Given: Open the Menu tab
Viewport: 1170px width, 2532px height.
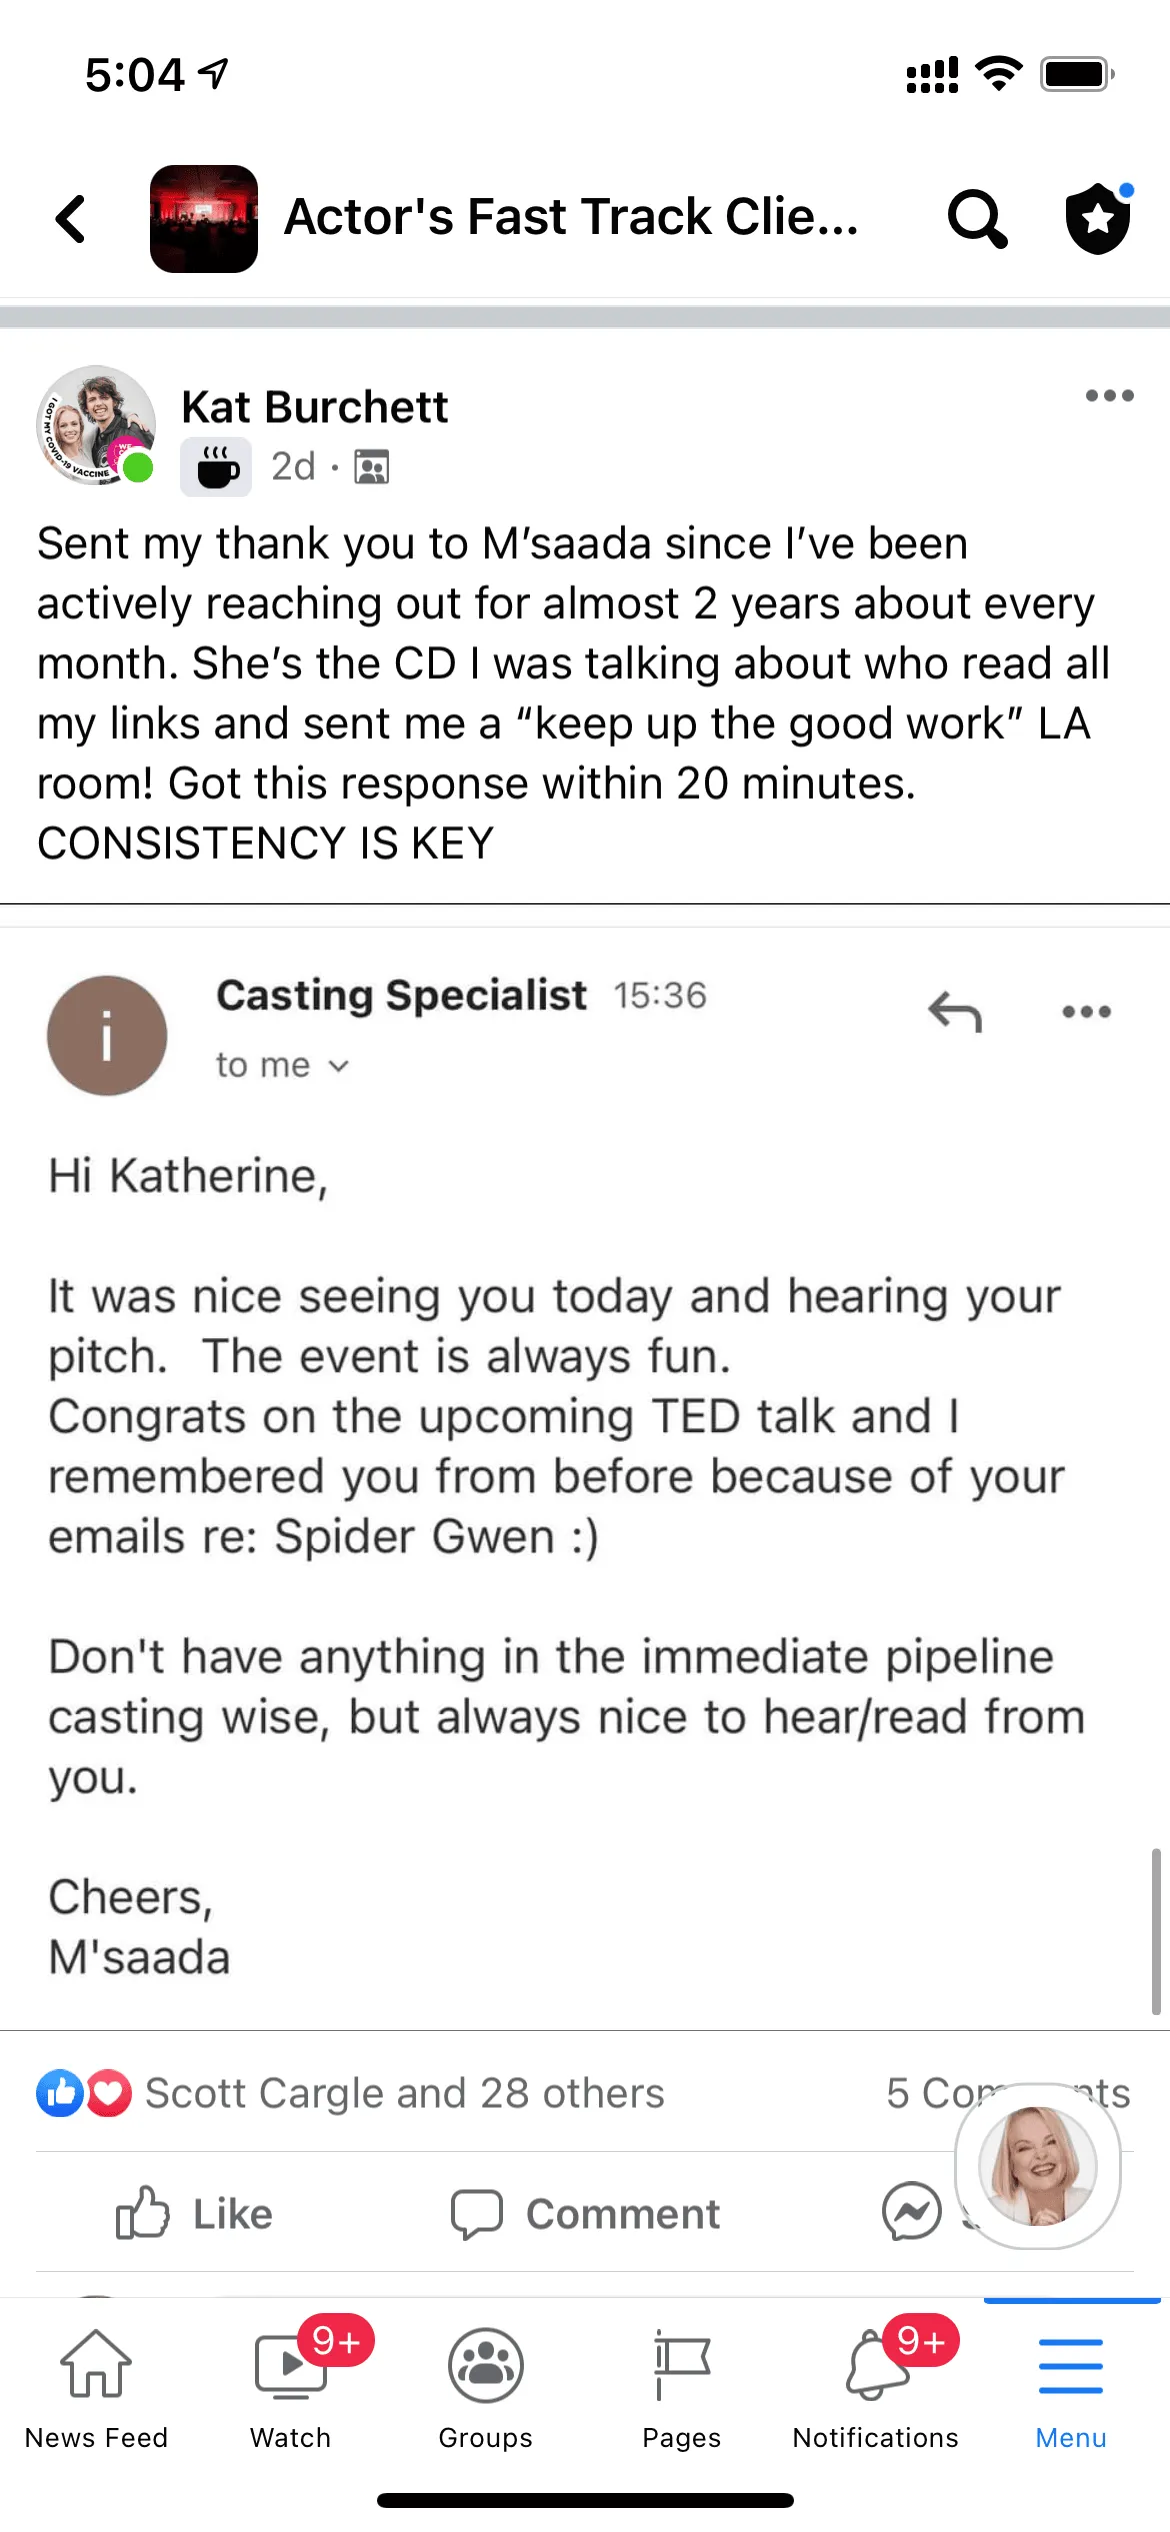Looking at the screenshot, I should point(1071,2386).
